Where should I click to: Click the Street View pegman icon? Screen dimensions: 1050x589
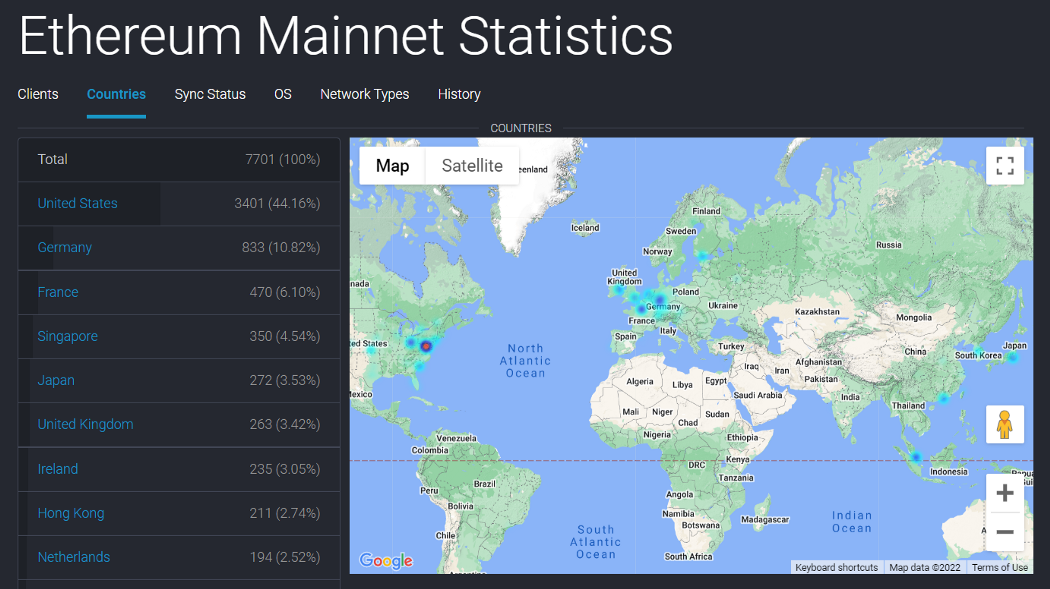point(1005,425)
